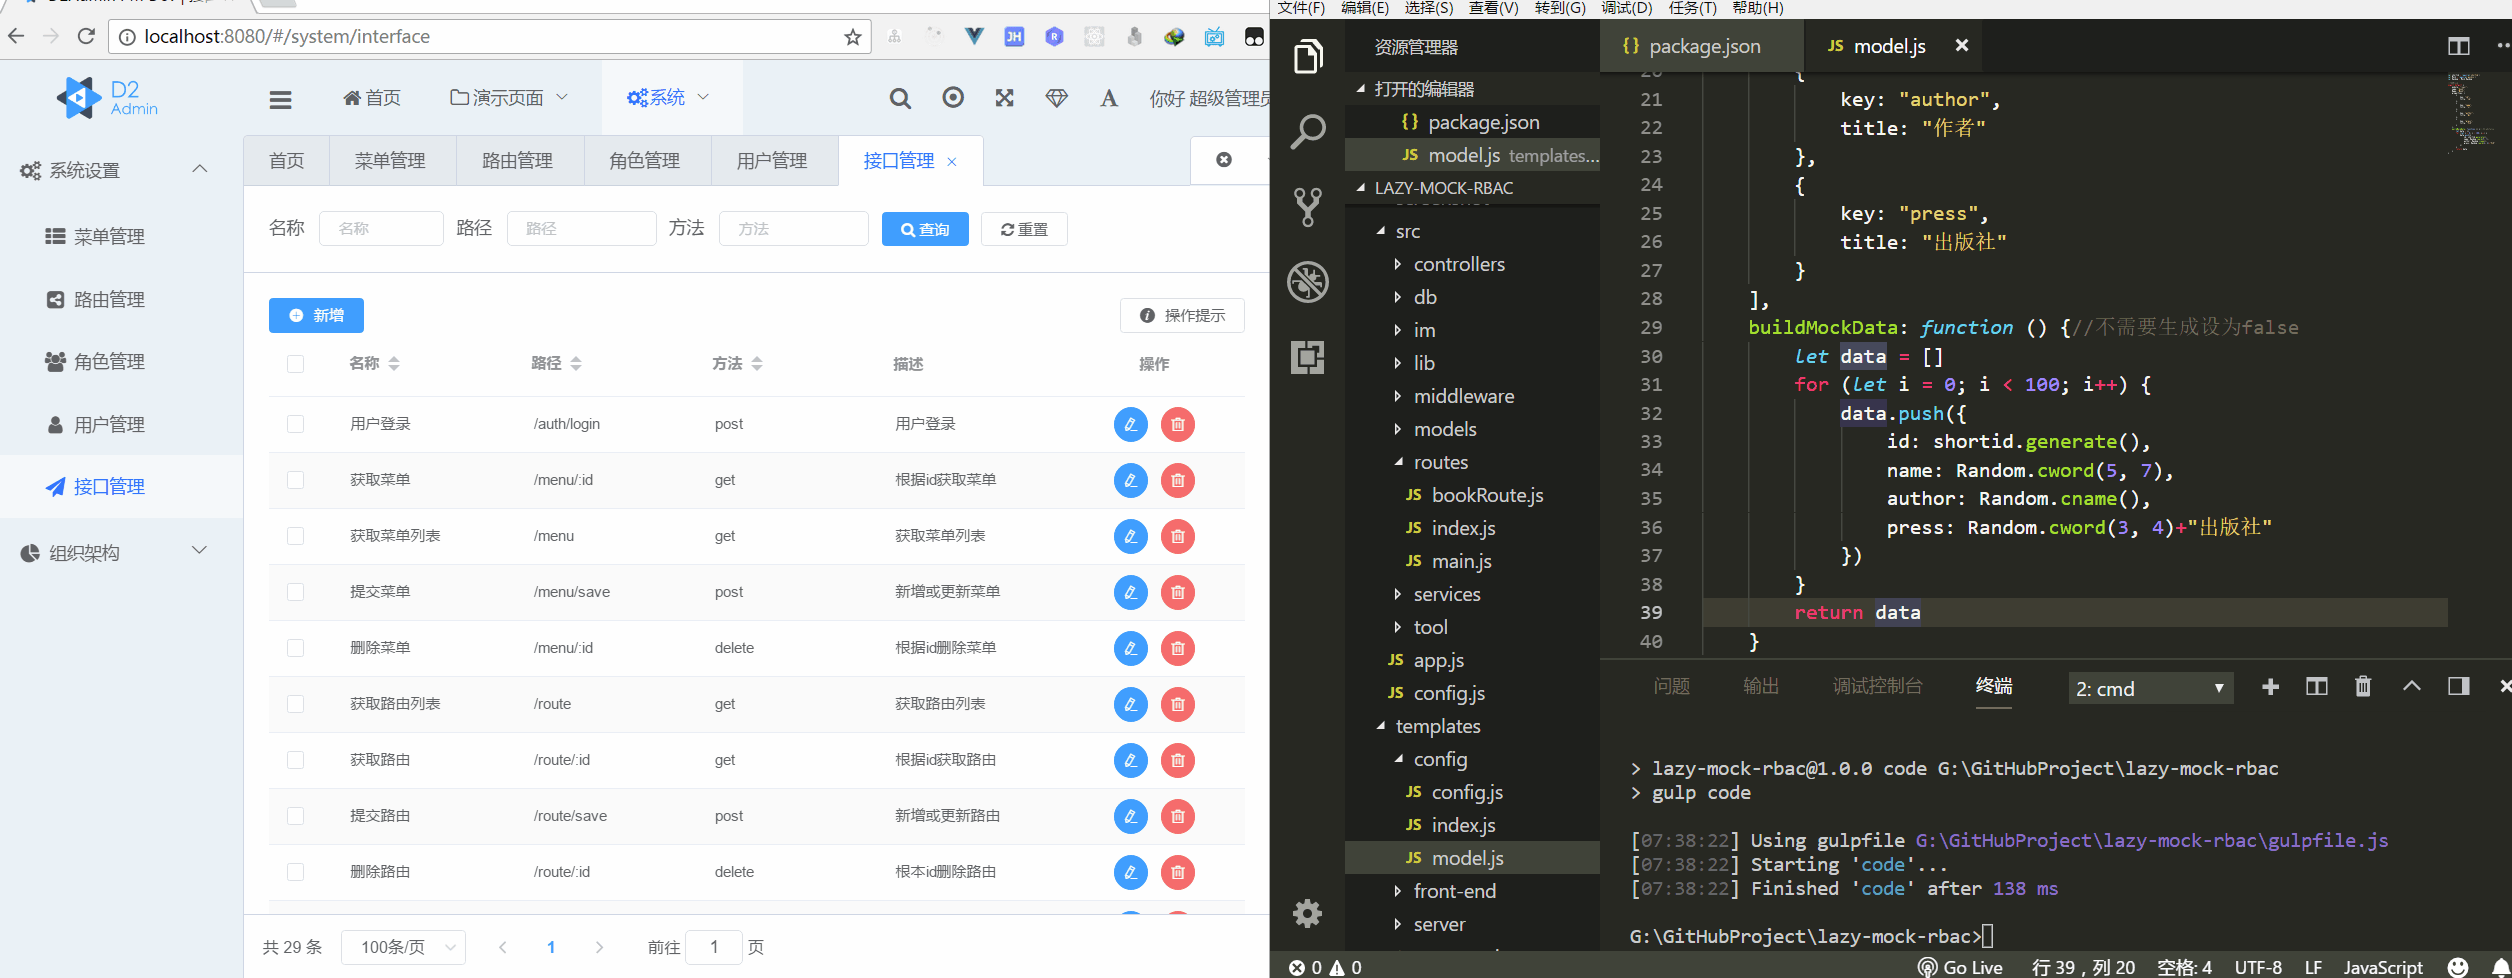Check the 获取路由 row checkbox

pos(295,760)
